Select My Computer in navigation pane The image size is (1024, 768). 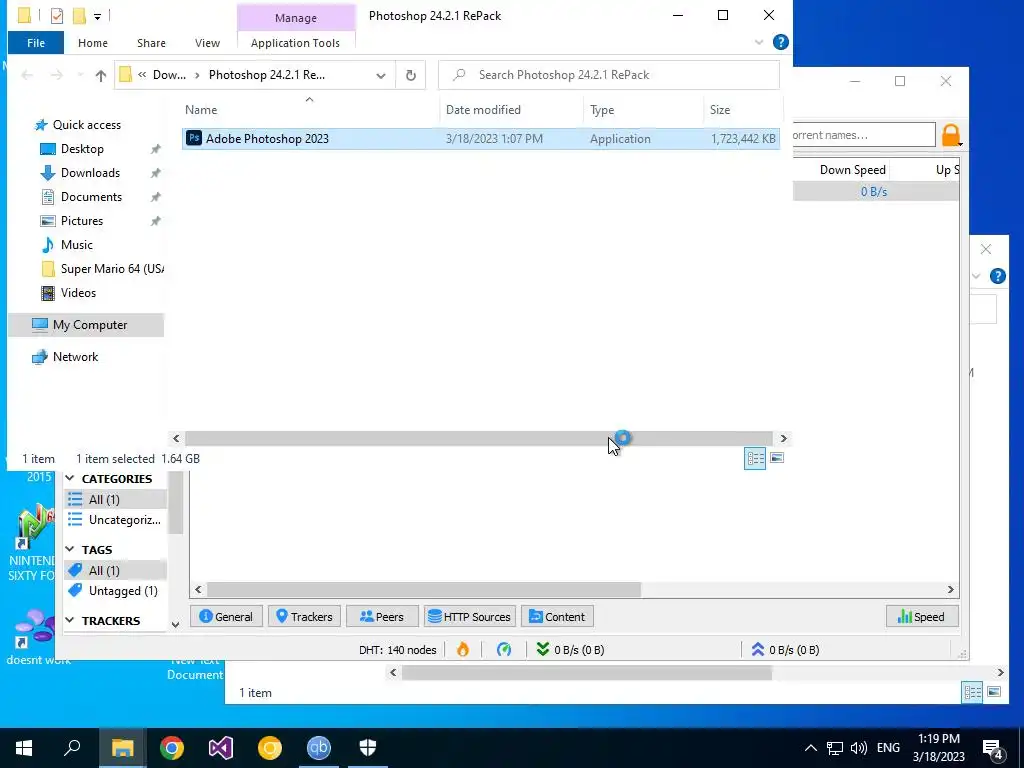89,325
